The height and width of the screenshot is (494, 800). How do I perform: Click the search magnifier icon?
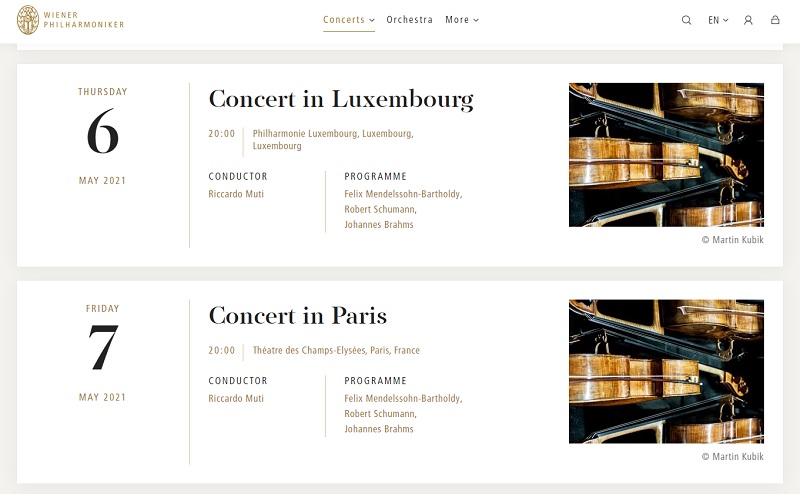[x=686, y=20]
